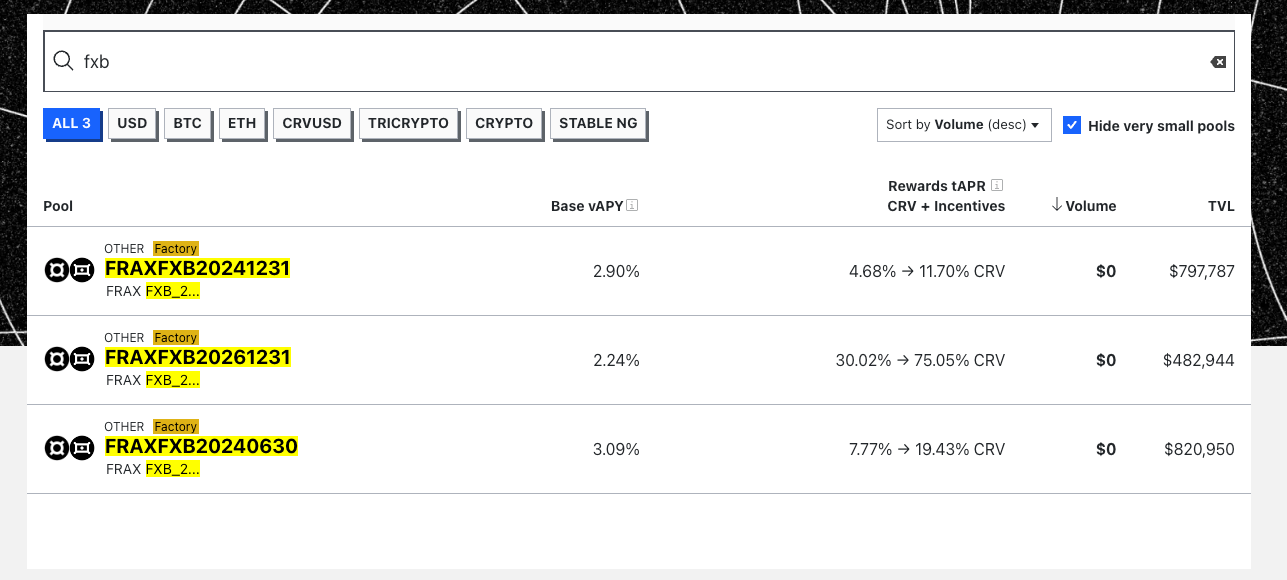The width and height of the screenshot is (1287, 580).
Task: Open the FRAXFXB20241231 pool
Action: [x=197, y=268]
